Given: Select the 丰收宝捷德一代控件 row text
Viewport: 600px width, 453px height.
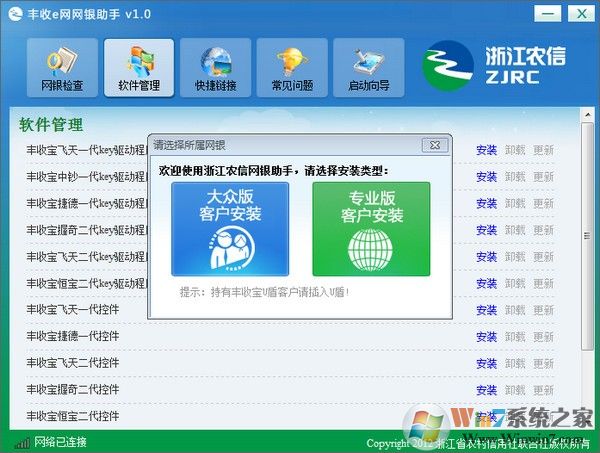Looking at the screenshot, I should (73, 336).
